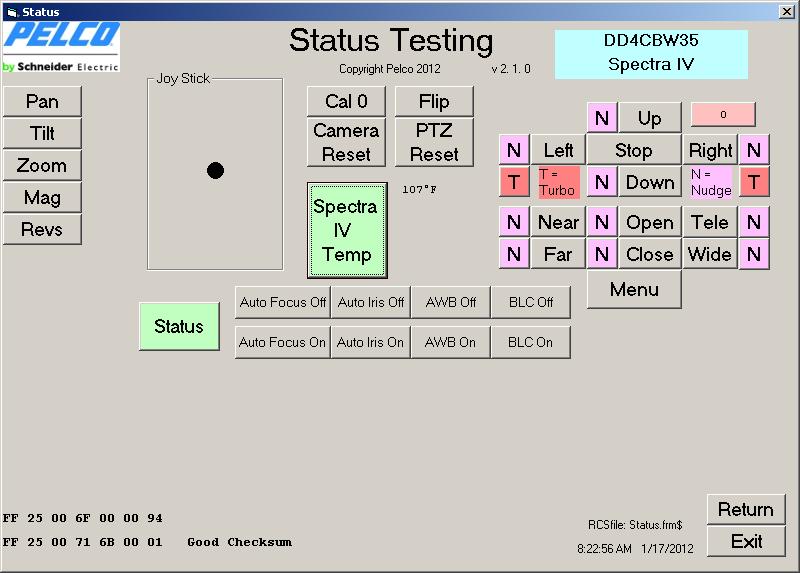Viewport: 800px width, 573px height.
Task: Nudge Left with N beside Left
Action: [x=514, y=150]
